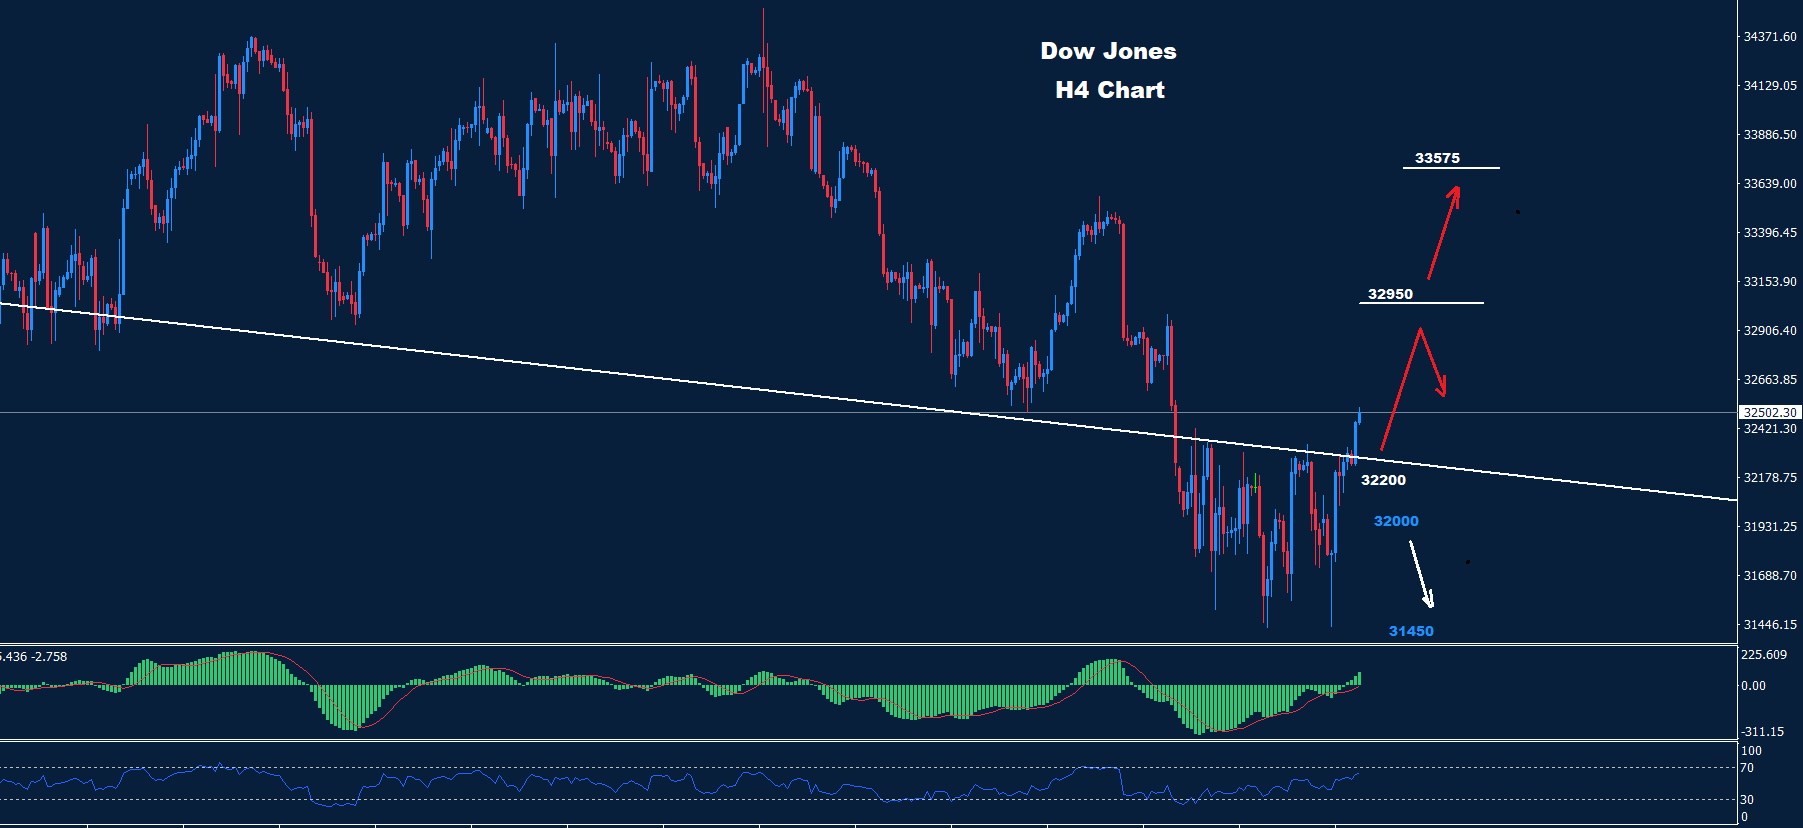The width and height of the screenshot is (1803, 828).
Task: Click the 33575 resistance level label
Action: click(x=1437, y=158)
